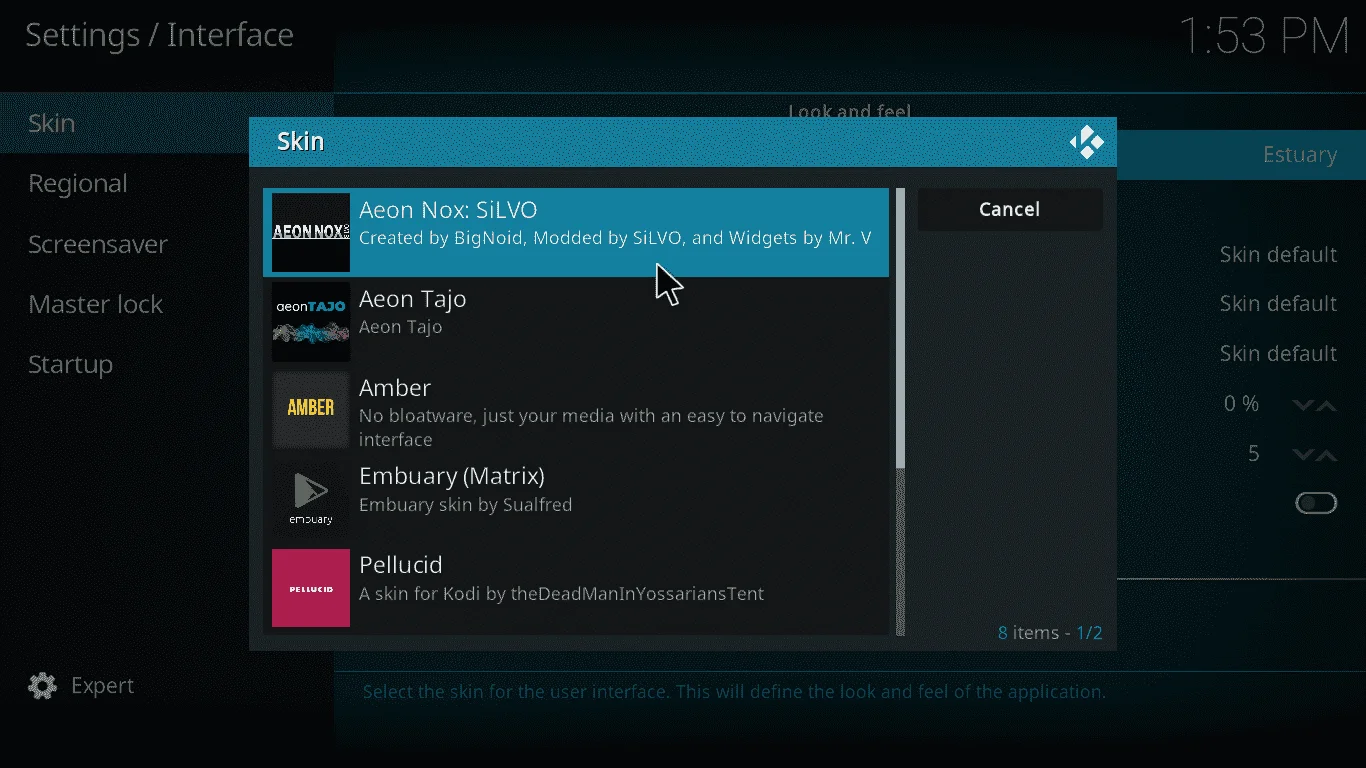
Task: Toggle the switch below the 5 setting
Action: pos(1316,503)
